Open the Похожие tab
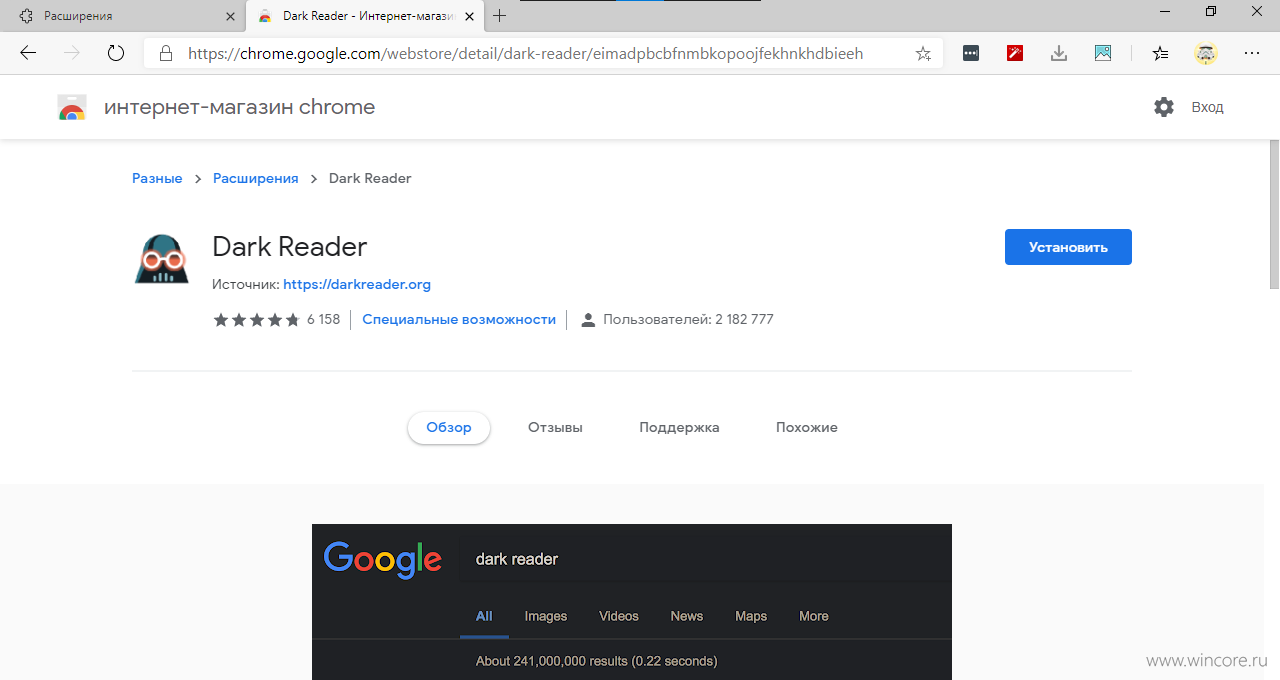The height and width of the screenshot is (680, 1280). pyautogui.click(x=807, y=427)
